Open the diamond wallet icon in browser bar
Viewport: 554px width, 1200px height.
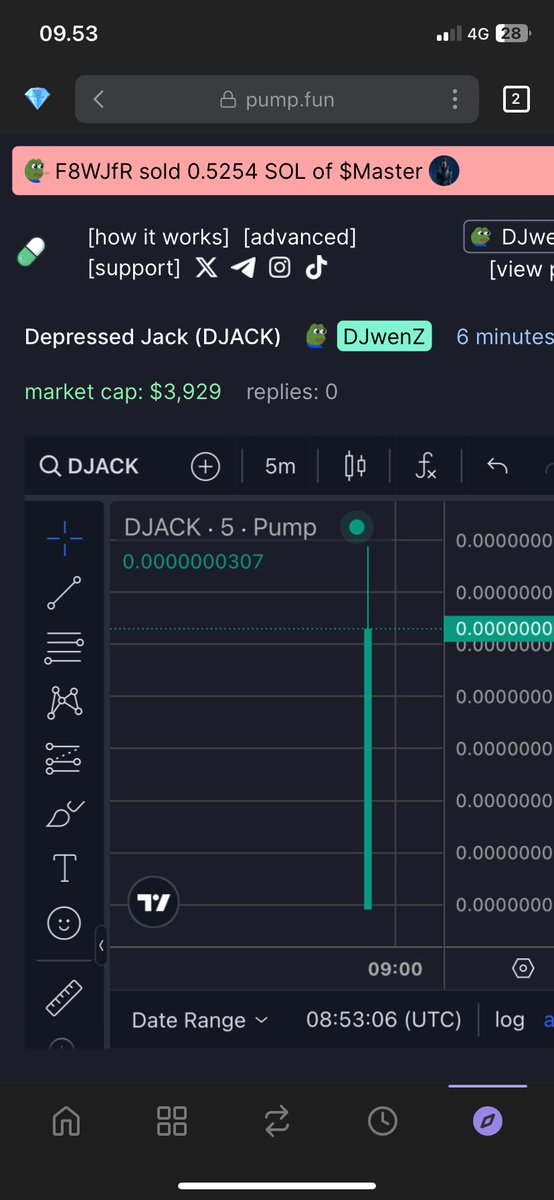click(38, 99)
